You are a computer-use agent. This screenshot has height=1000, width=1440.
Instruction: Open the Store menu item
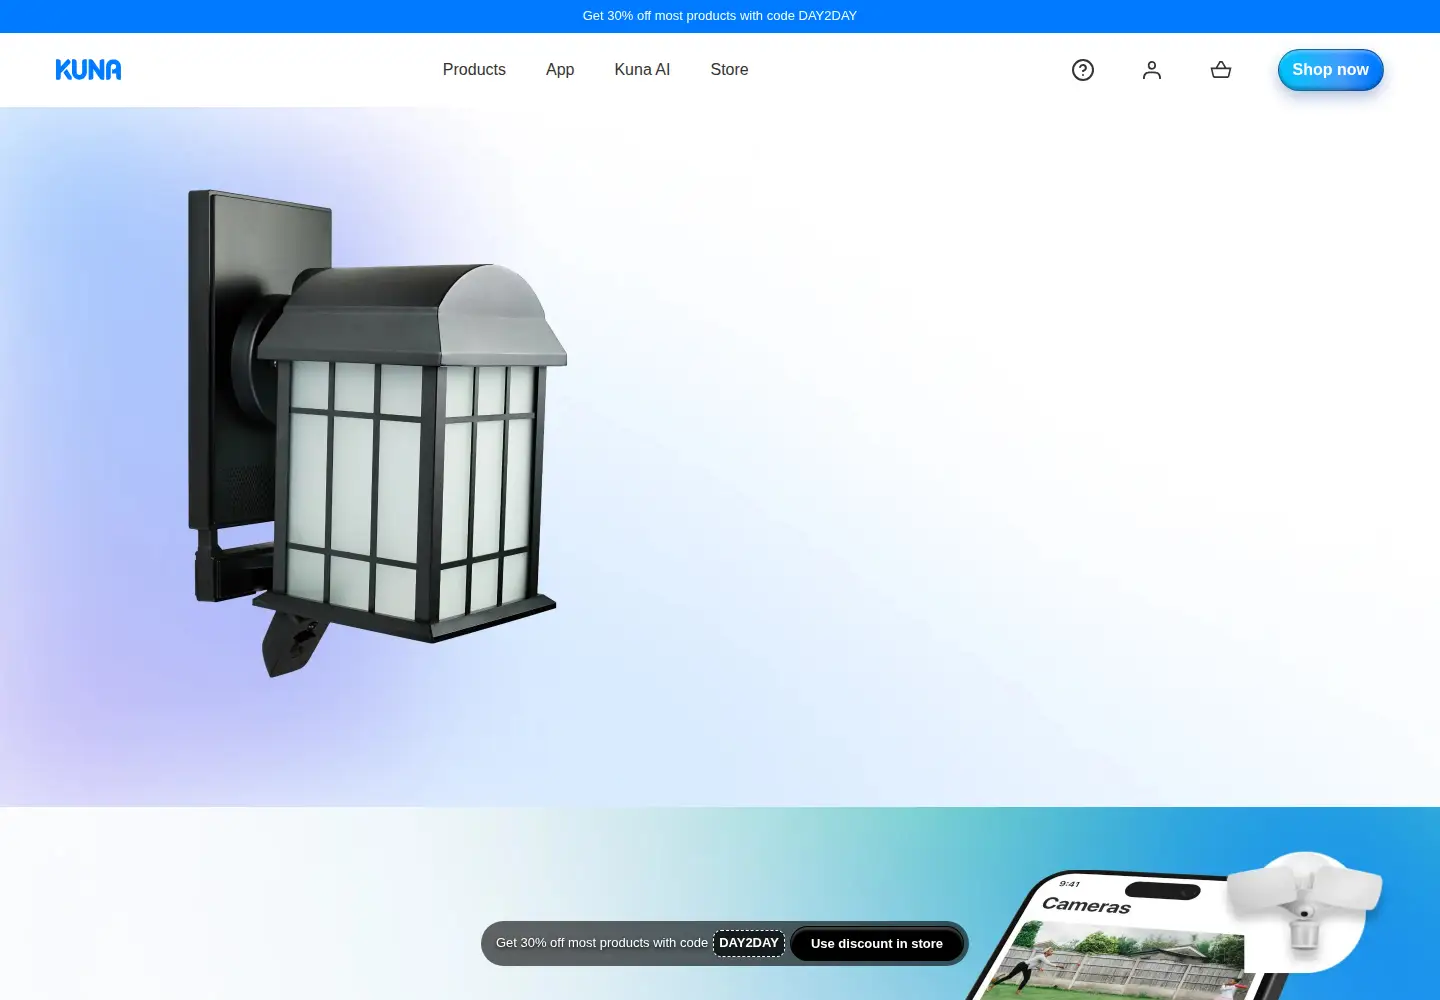point(729,70)
